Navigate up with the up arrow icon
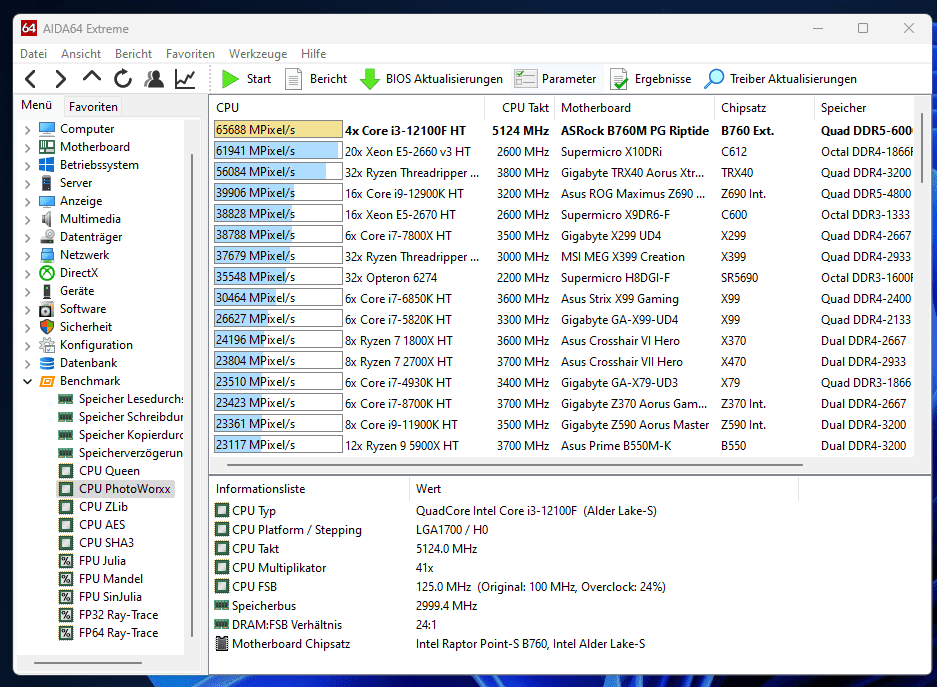 click(x=91, y=78)
